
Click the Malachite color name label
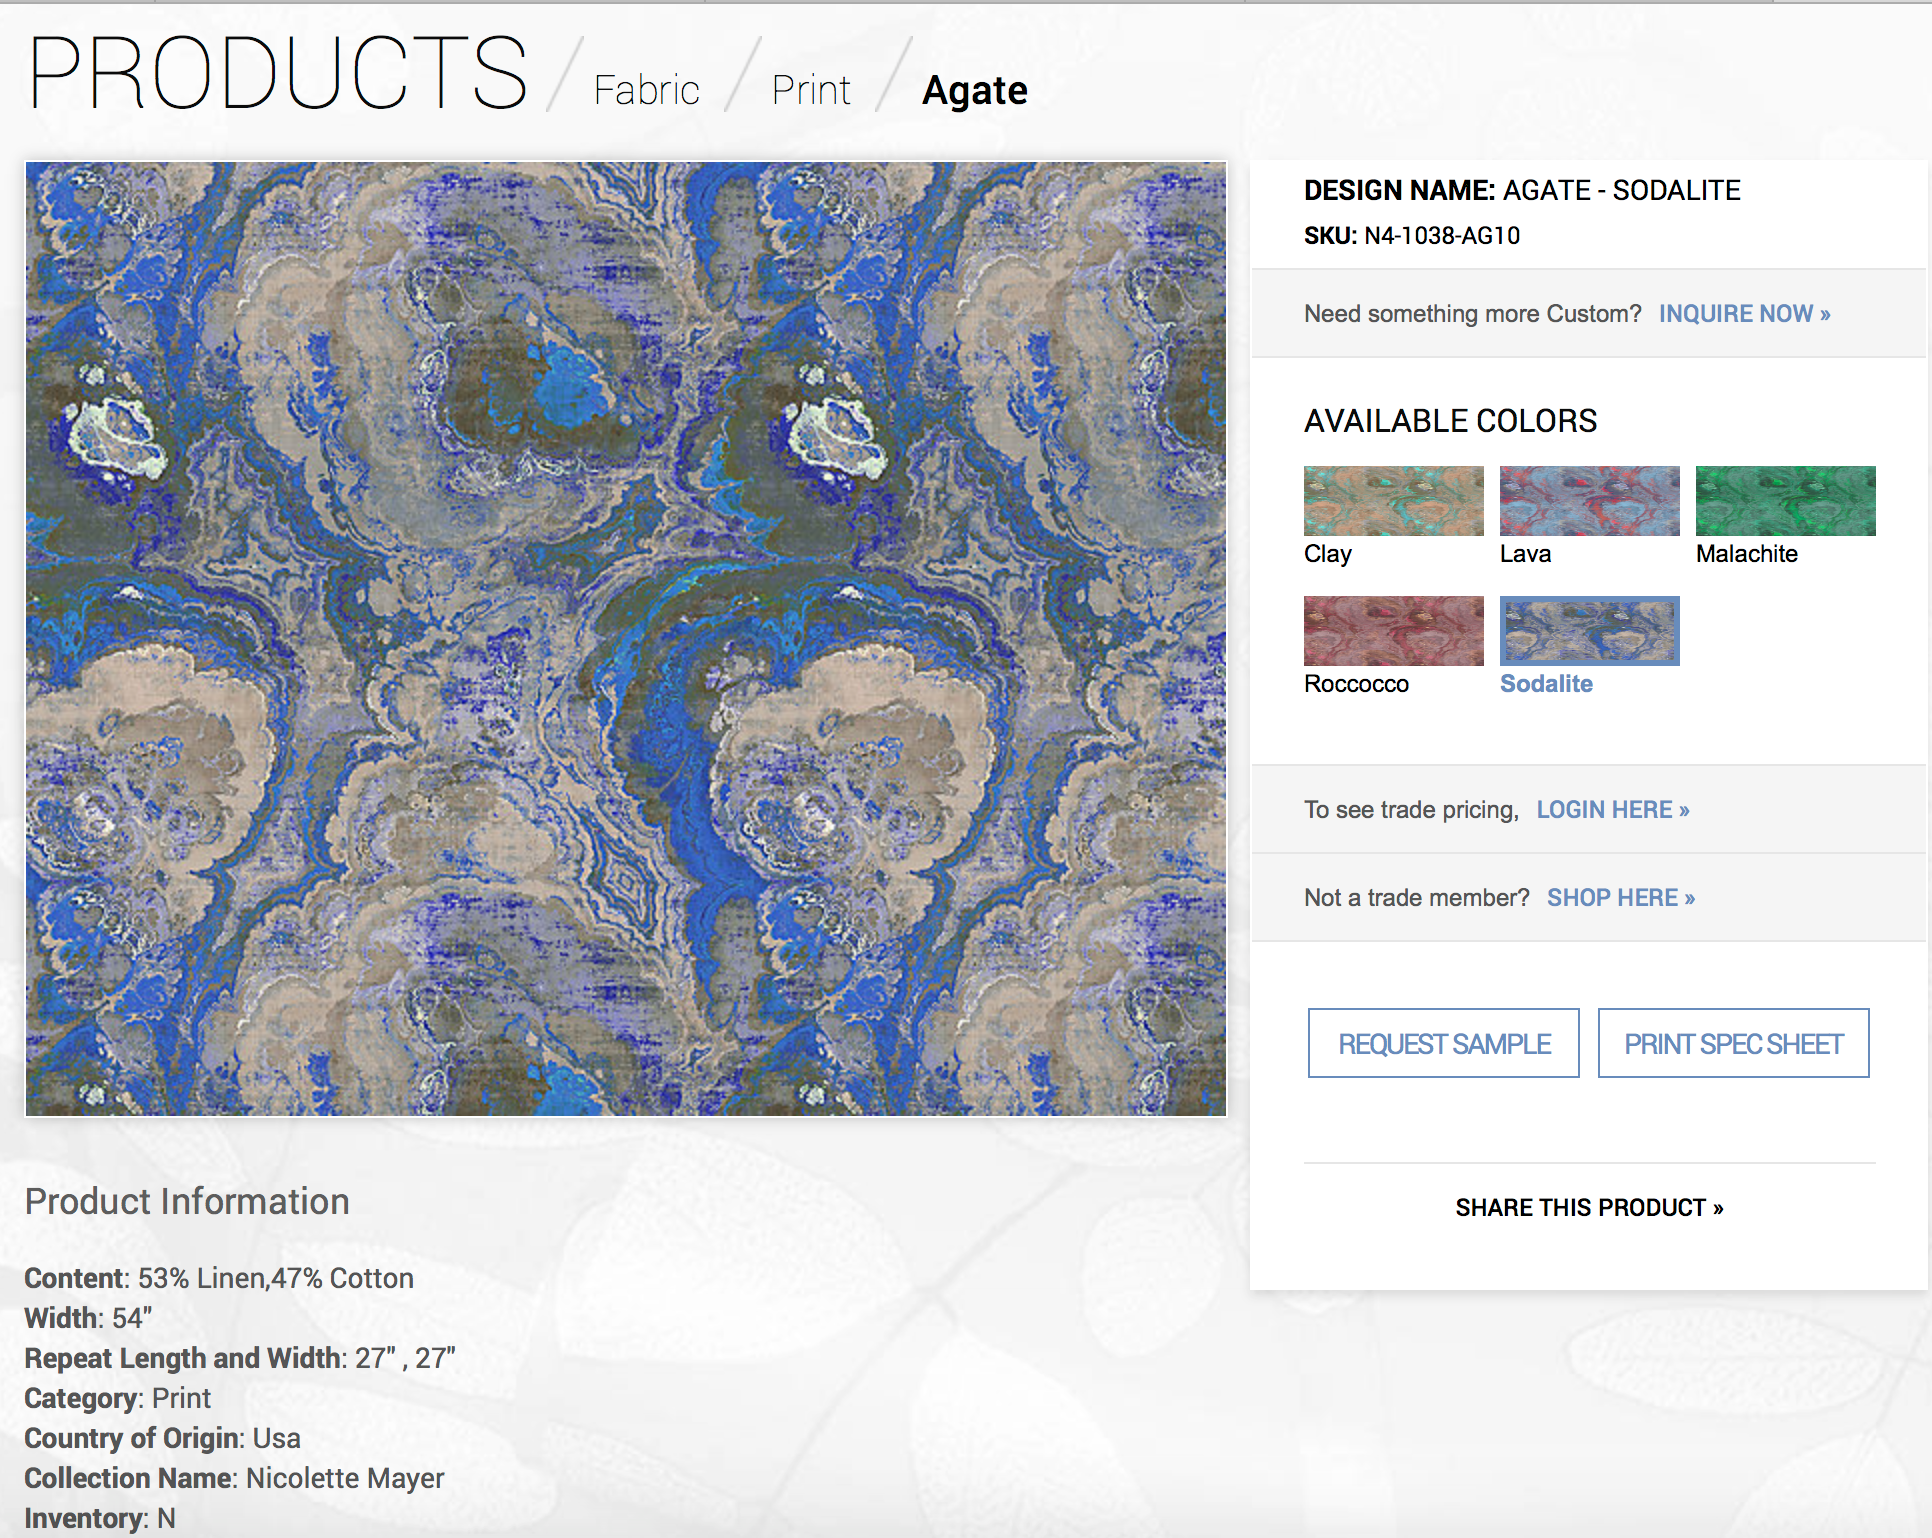[1746, 554]
